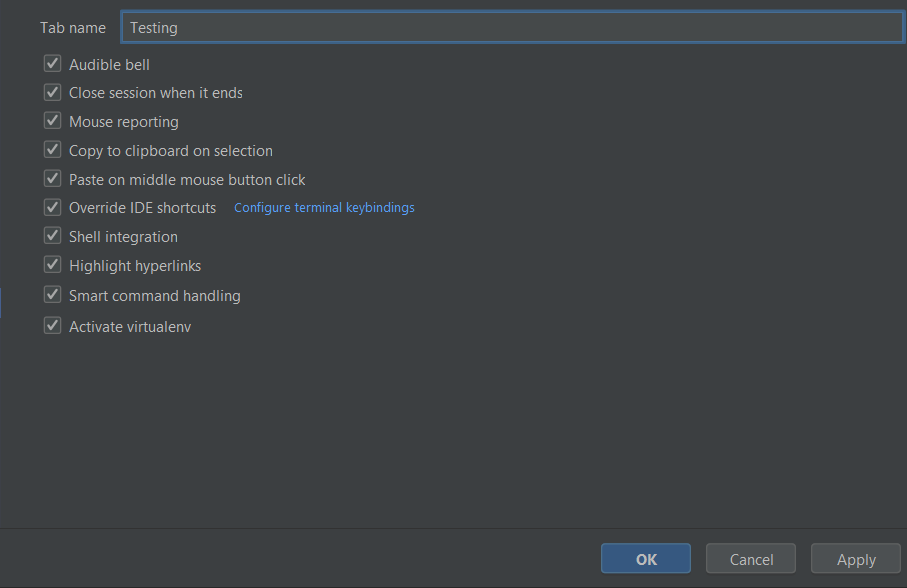907x588 pixels.
Task: Click the "Highlight hyperlinks" label text
Action: pyautogui.click(x=135, y=266)
